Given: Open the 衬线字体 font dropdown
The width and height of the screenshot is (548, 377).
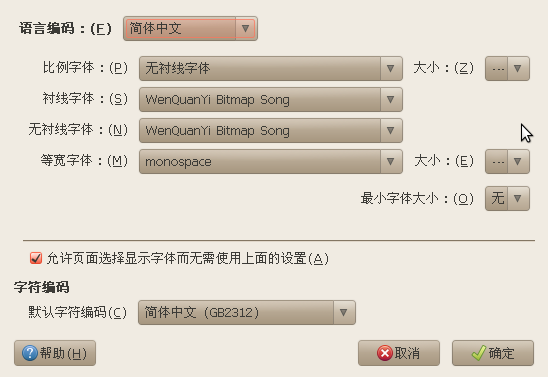Looking at the screenshot, I should click(x=271, y=100).
